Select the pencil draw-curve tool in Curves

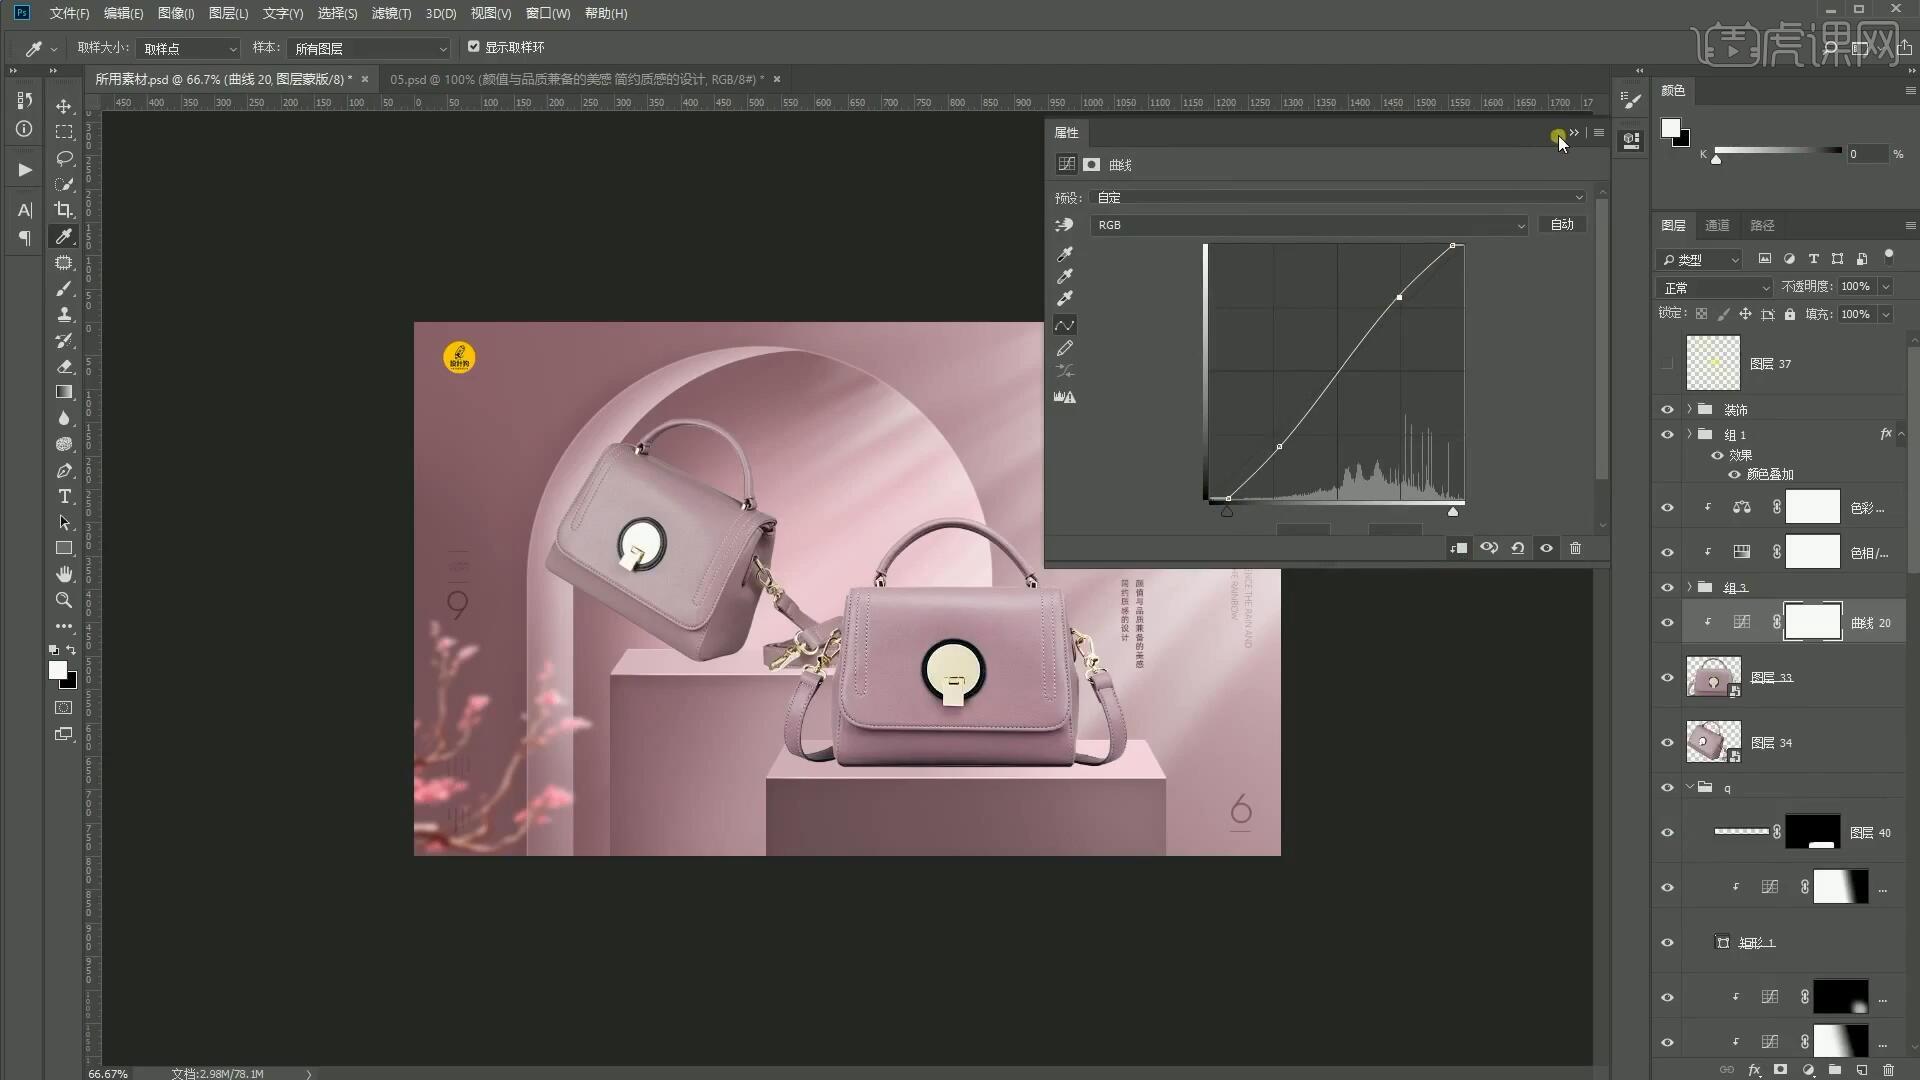(1065, 348)
